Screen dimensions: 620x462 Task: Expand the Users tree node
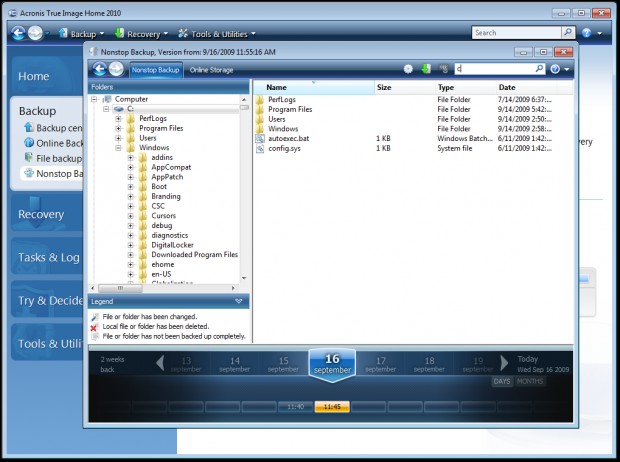coord(118,138)
